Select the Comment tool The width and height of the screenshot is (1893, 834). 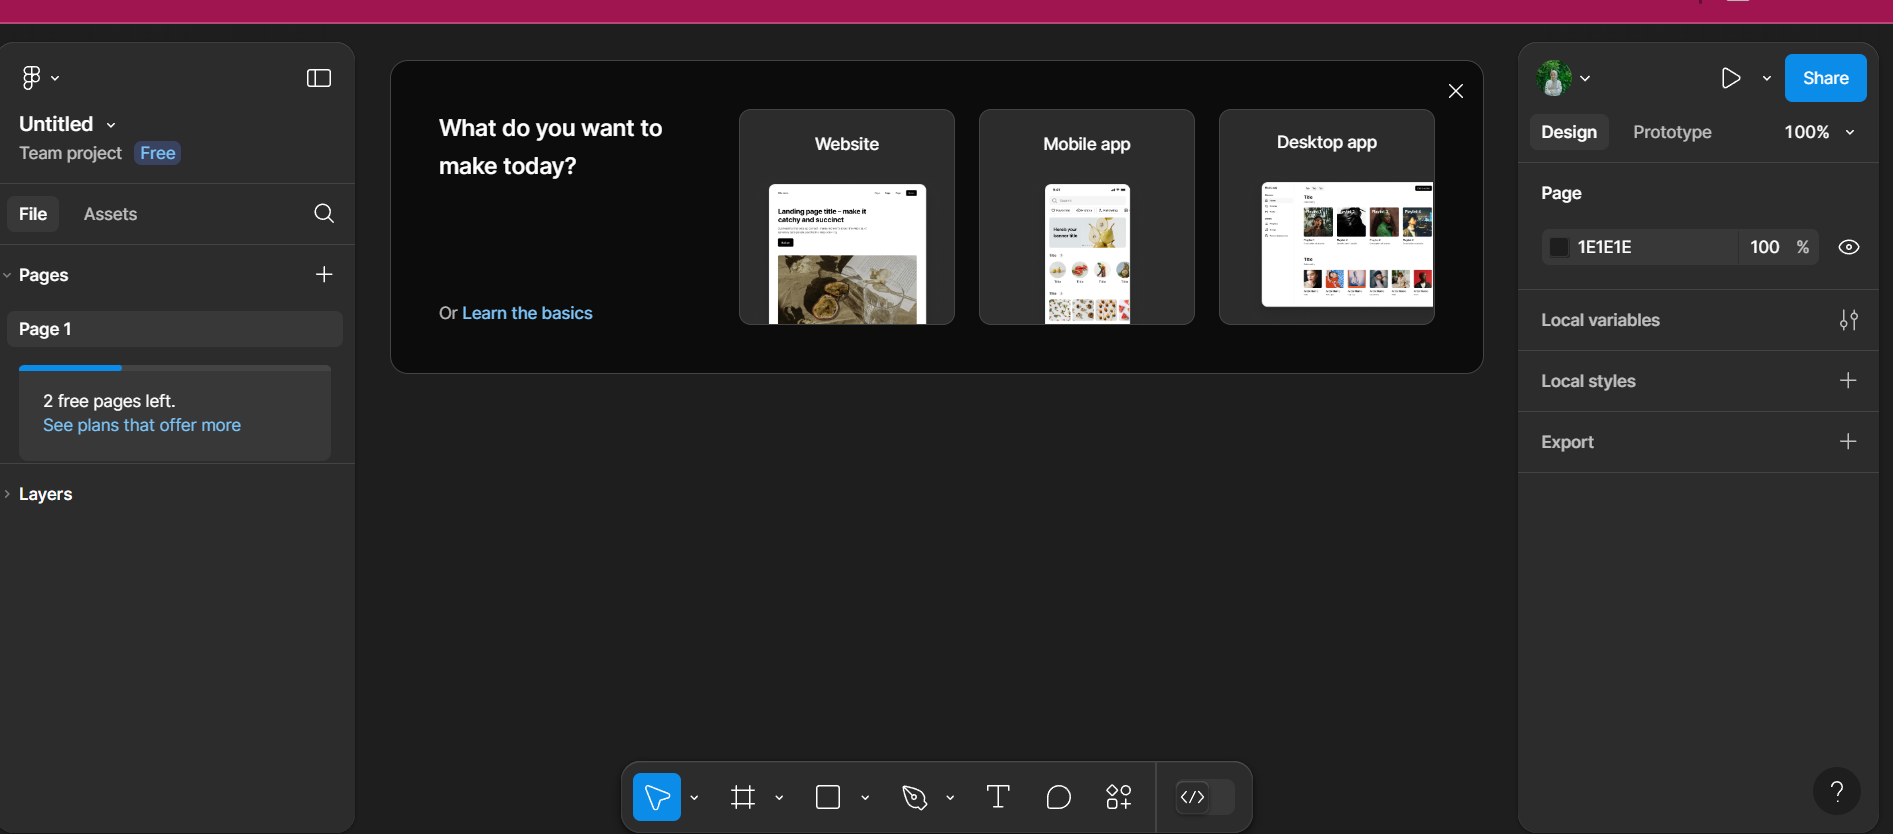pyautogui.click(x=1059, y=797)
